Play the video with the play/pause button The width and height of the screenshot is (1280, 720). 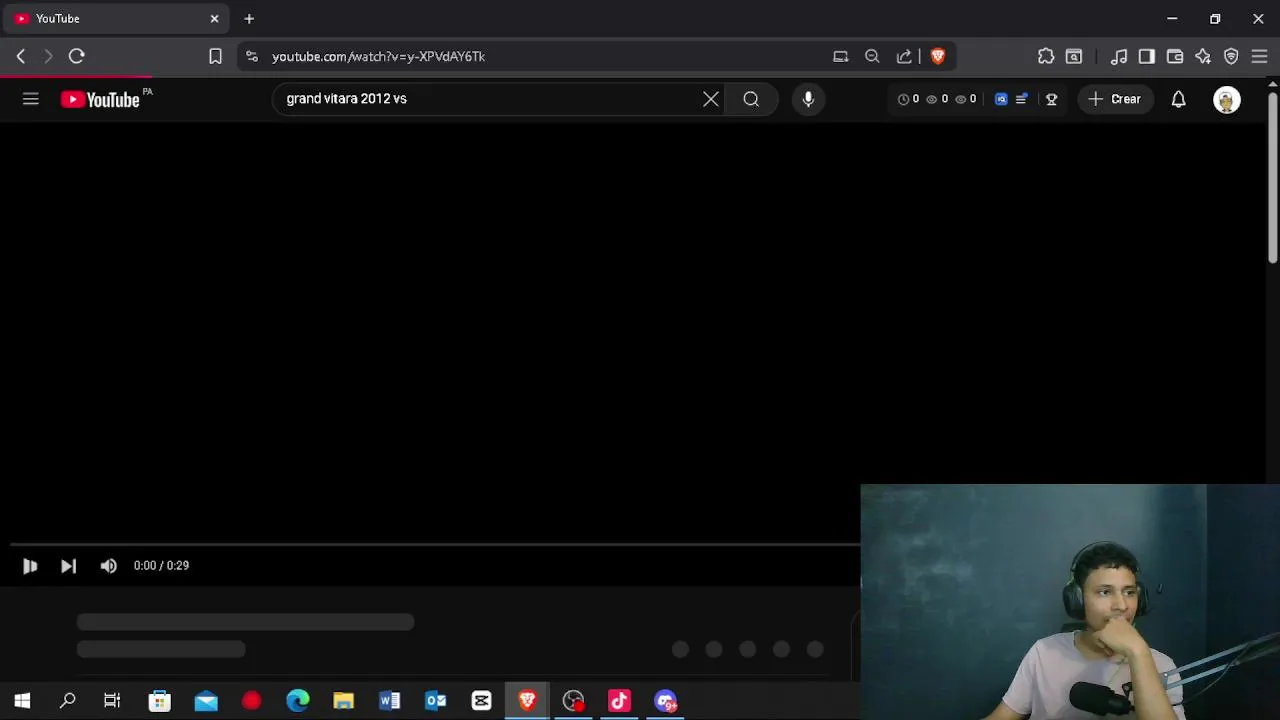(30, 566)
